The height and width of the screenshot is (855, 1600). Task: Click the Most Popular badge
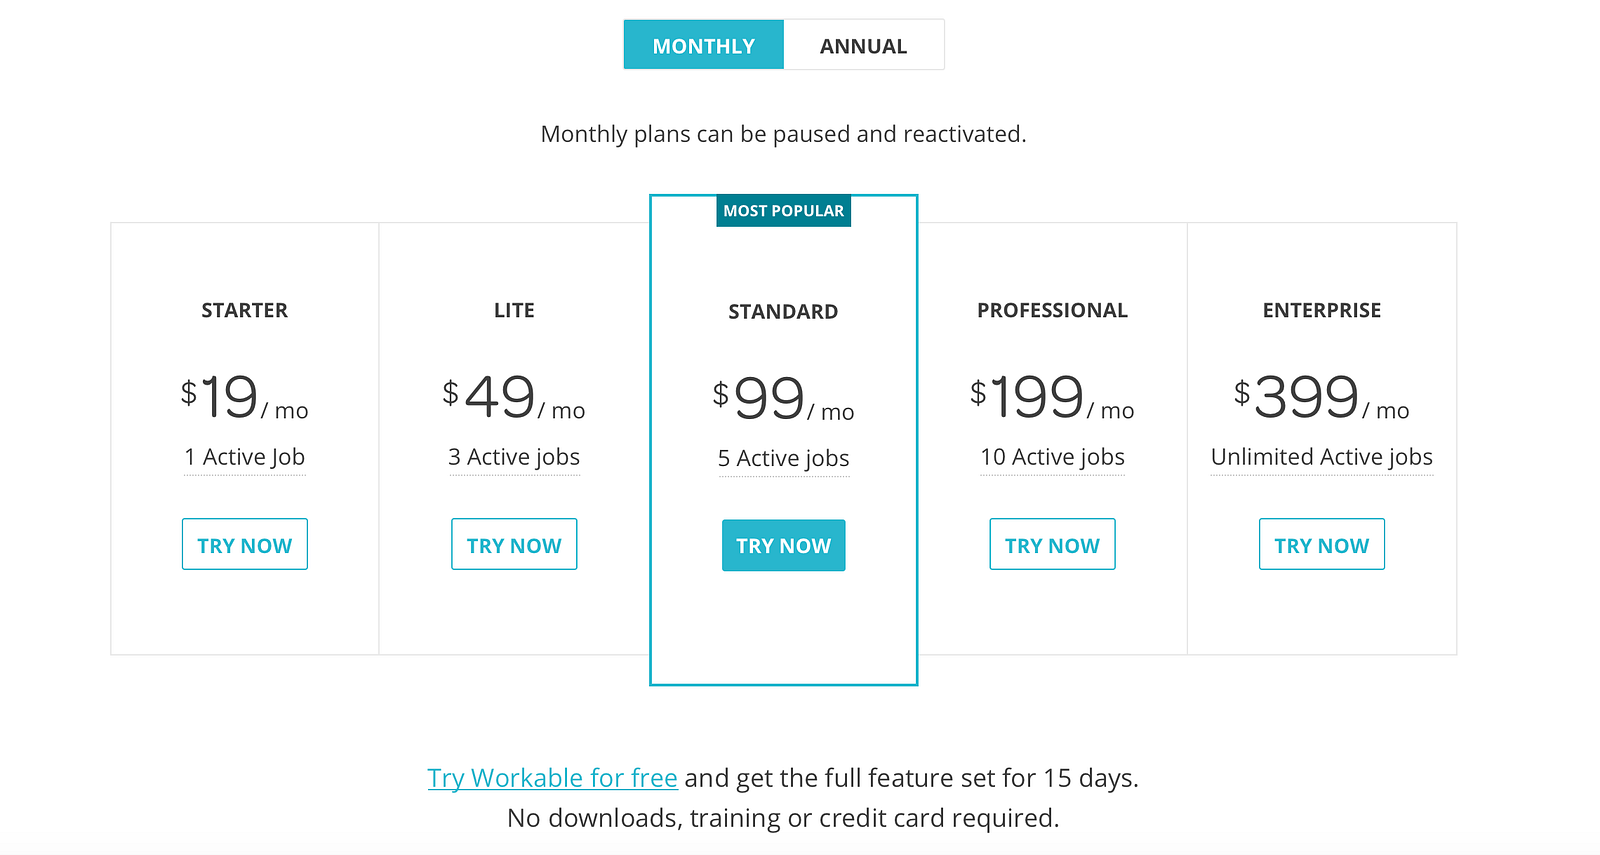(x=783, y=211)
